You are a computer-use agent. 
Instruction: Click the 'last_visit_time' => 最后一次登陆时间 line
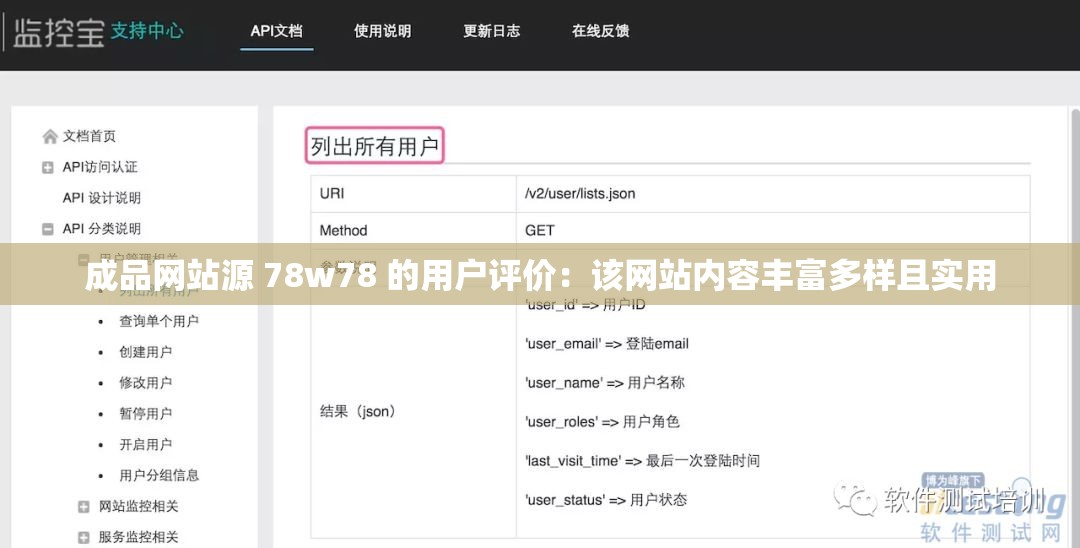point(642,461)
